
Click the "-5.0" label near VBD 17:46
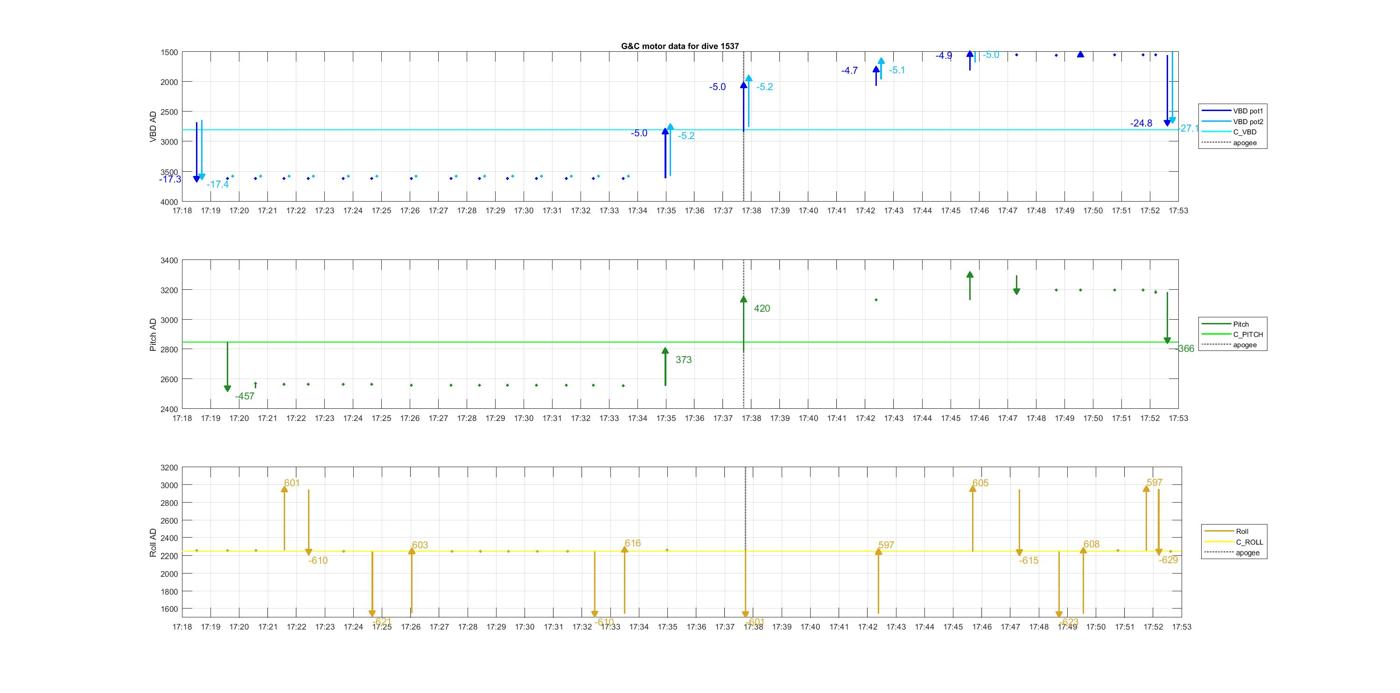(x=991, y=55)
